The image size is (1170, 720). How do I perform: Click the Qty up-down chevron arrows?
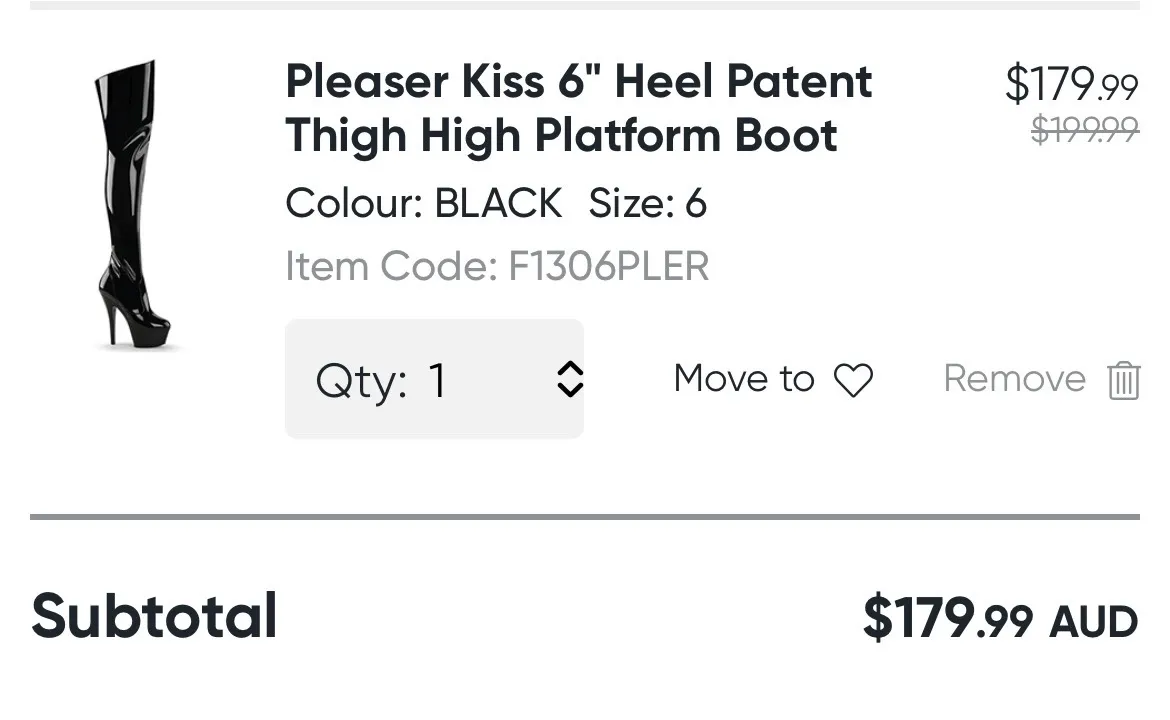point(569,379)
